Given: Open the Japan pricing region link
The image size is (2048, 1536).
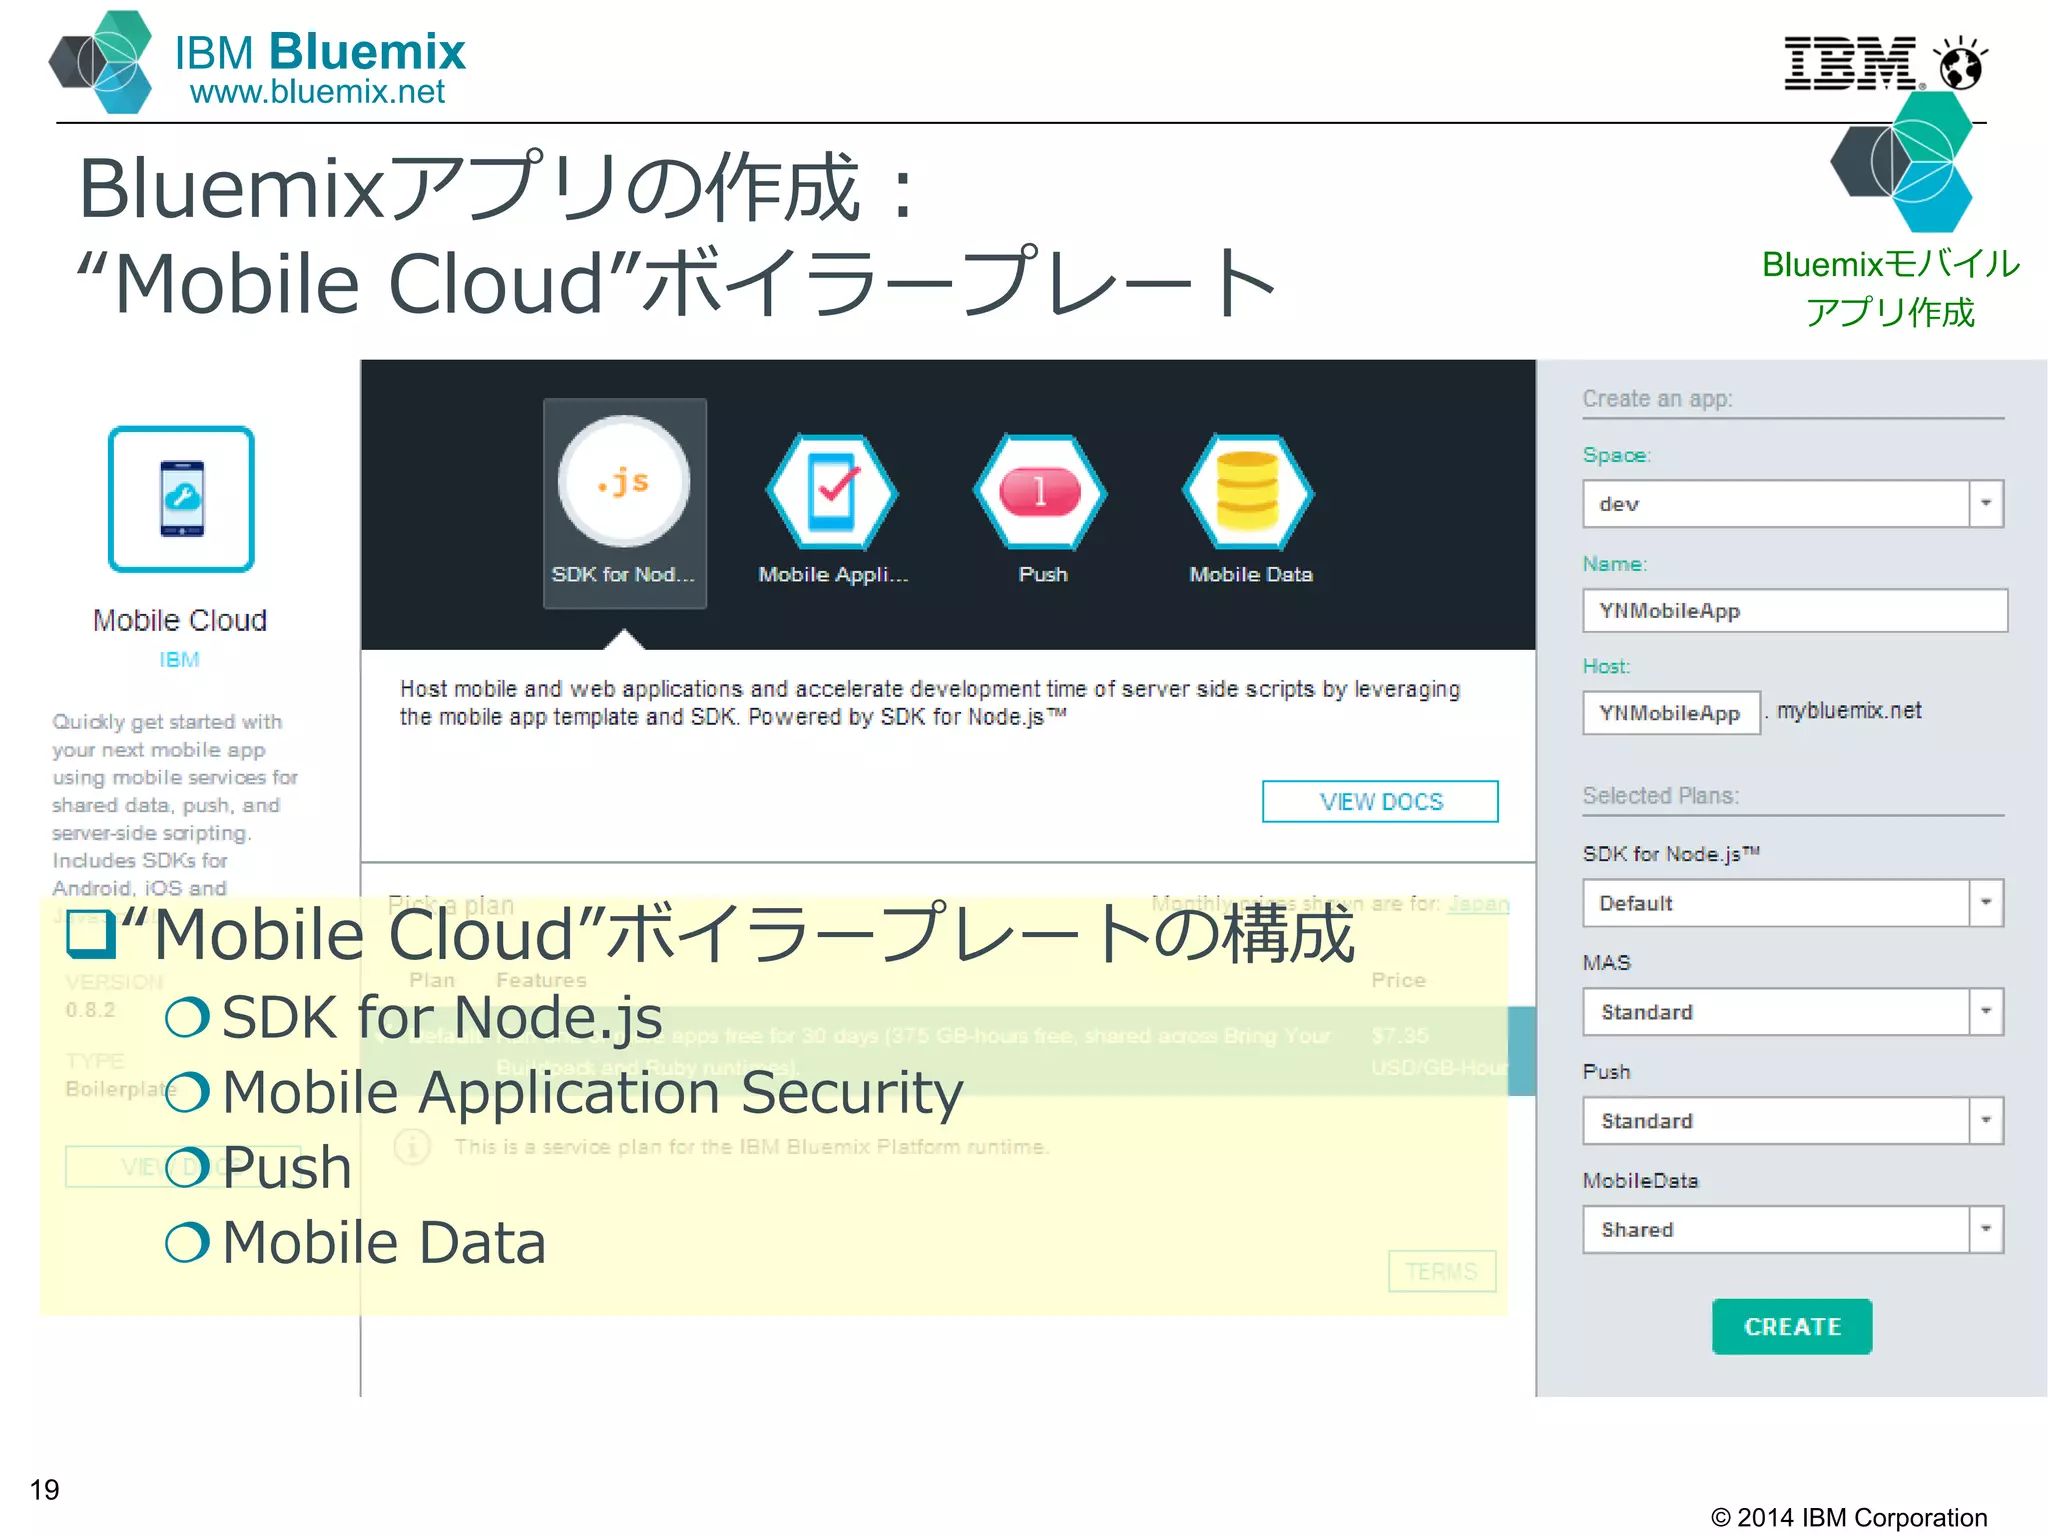Looking at the screenshot, I should click(1478, 904).
